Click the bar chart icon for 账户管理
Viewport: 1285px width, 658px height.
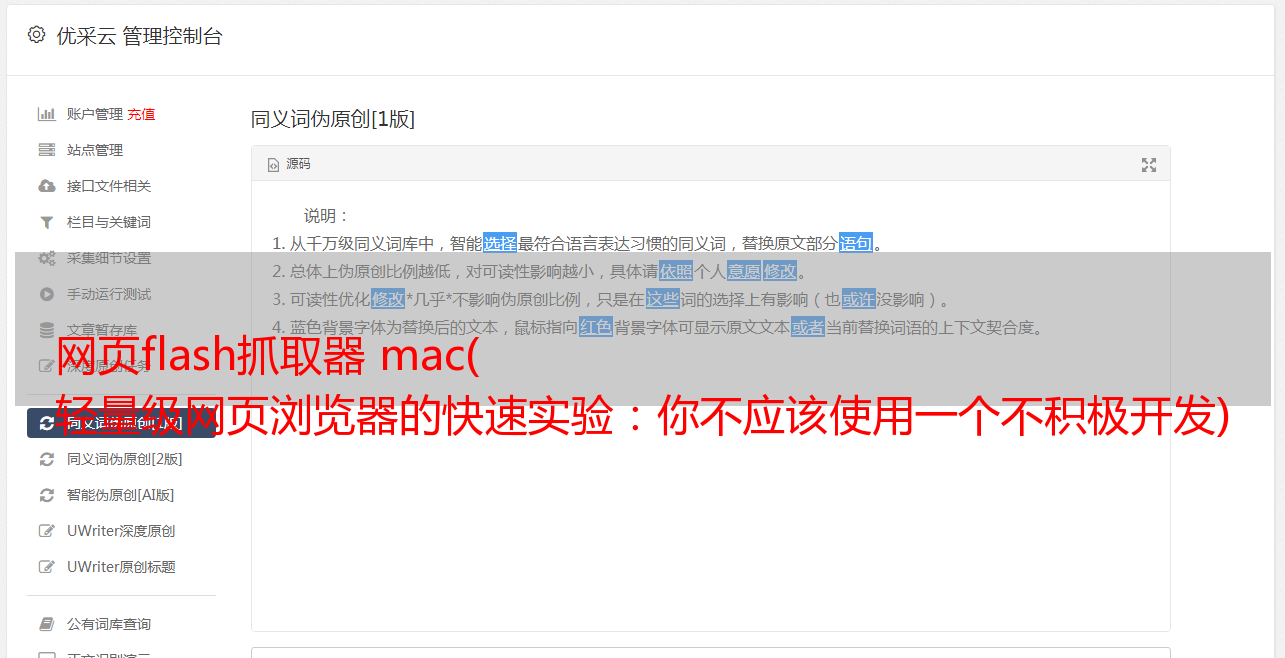(x=46, y=114)
